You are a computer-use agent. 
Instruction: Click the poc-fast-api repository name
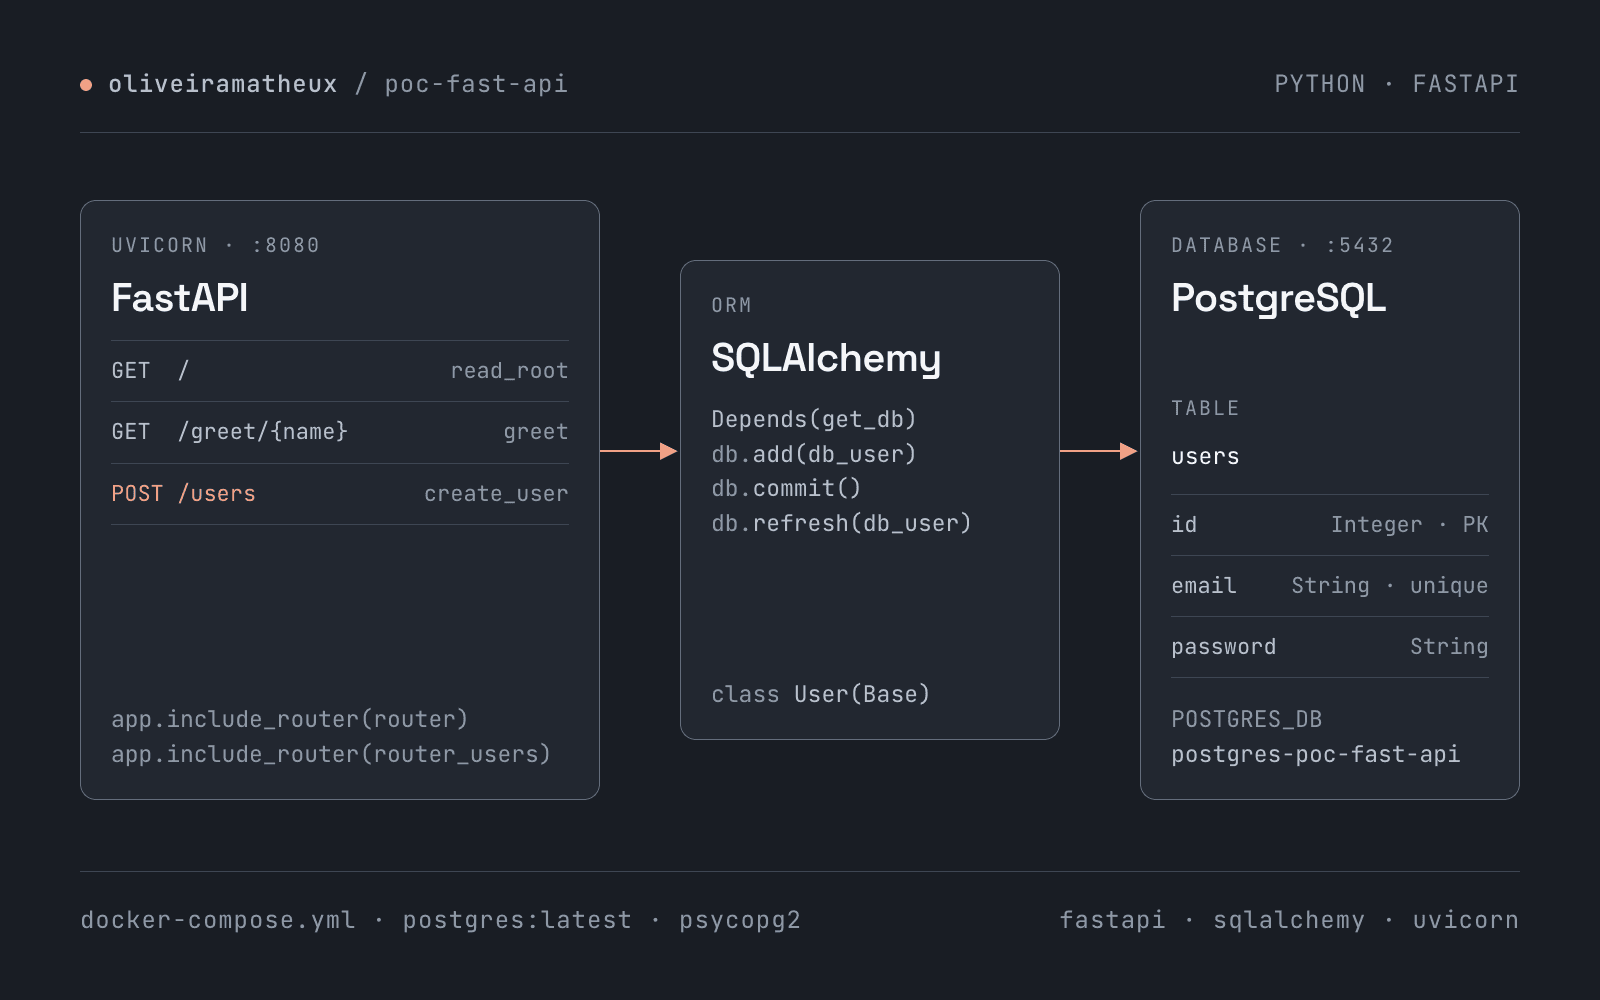tap(476, 84)
